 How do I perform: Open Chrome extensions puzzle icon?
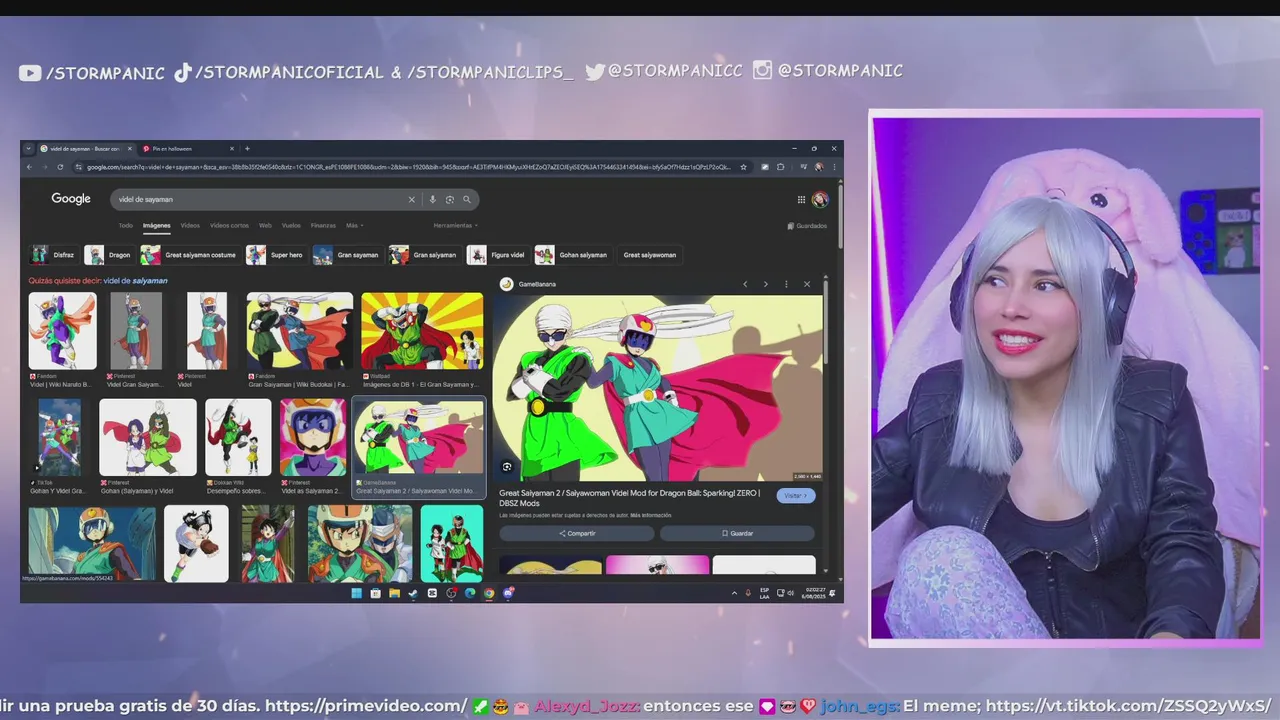coord(780,167)
